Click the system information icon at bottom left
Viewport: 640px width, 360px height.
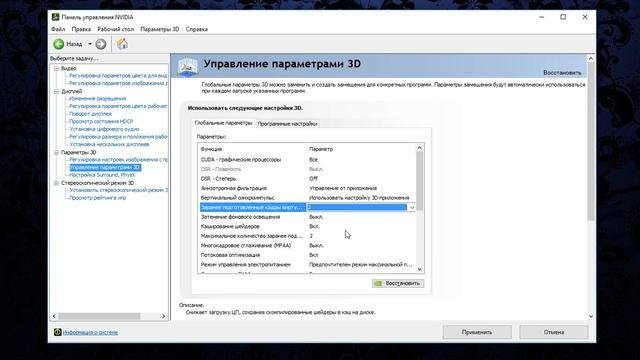click(58, 332)
